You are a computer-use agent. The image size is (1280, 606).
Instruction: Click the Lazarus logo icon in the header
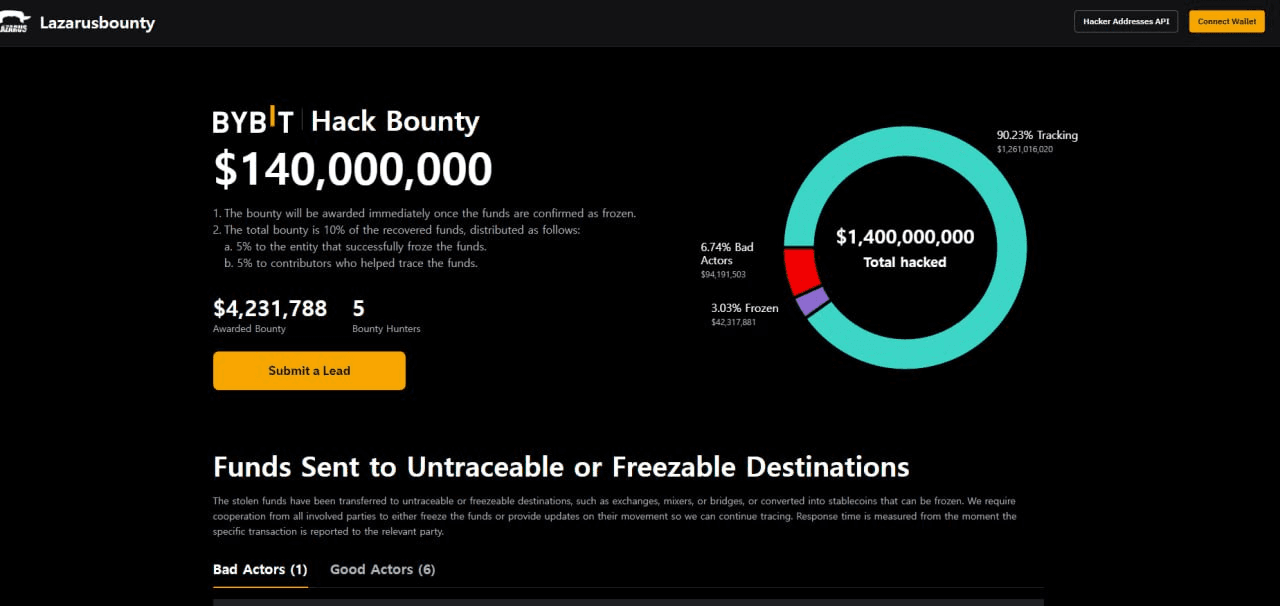click(16, 22)
